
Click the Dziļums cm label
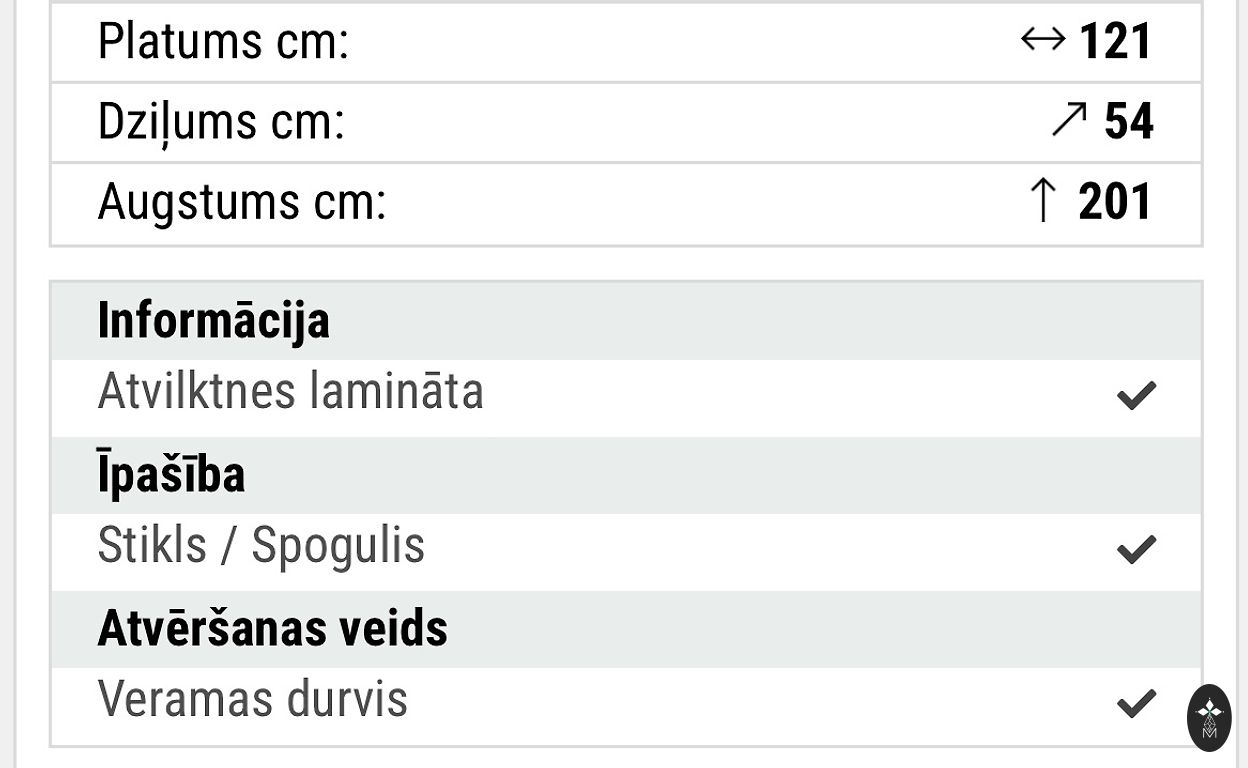pos(221,122)
